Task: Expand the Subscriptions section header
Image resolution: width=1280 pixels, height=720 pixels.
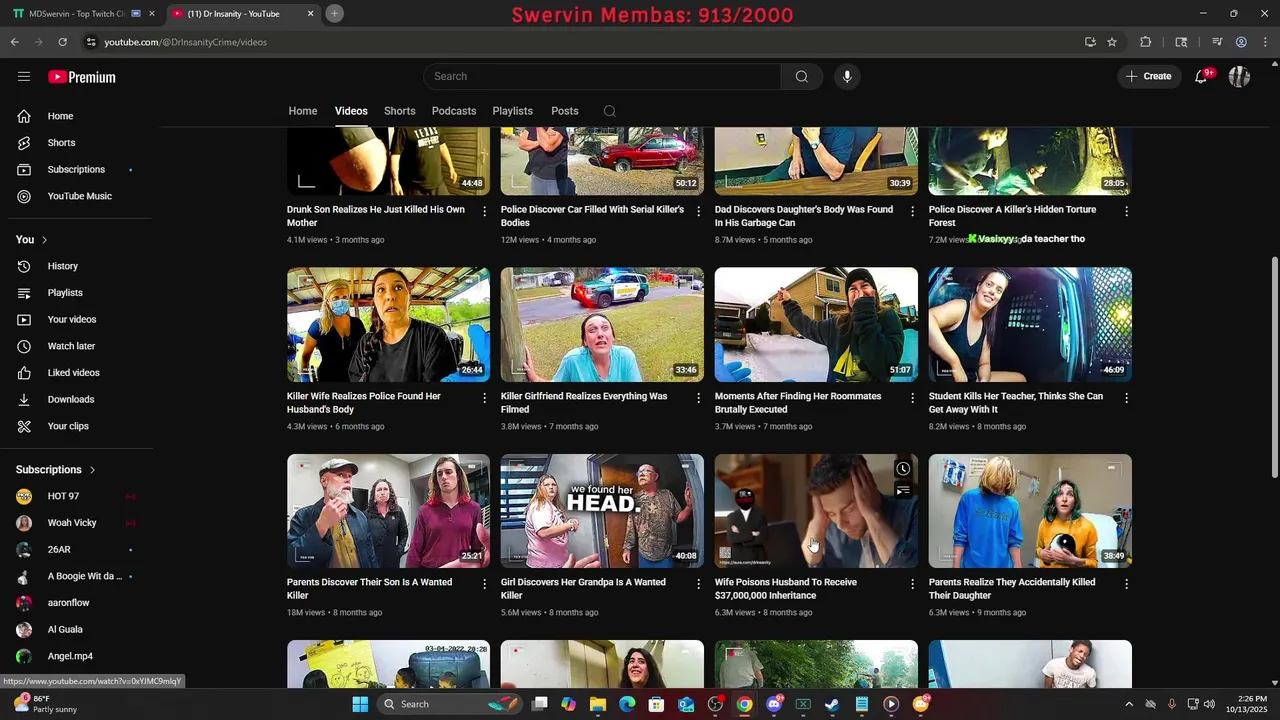Action: (56, 470)
